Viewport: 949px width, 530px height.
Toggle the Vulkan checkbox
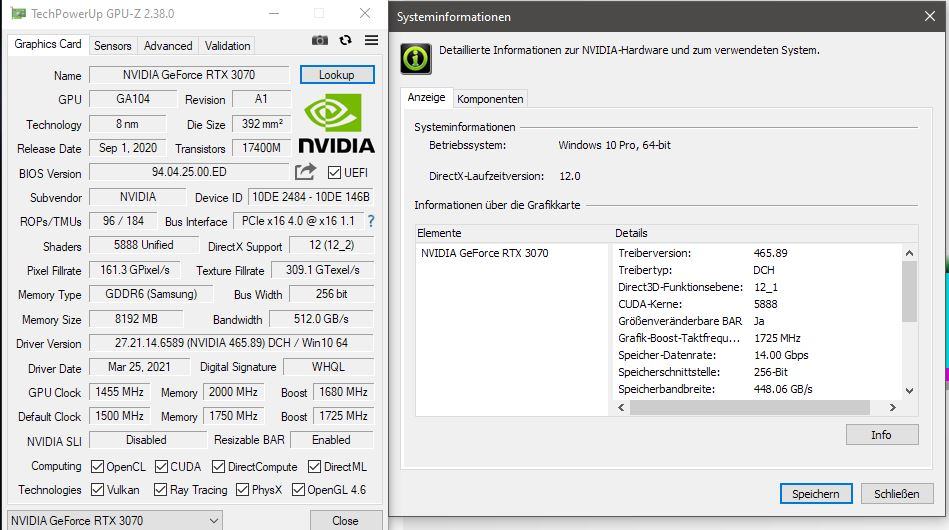pos(97,489)
